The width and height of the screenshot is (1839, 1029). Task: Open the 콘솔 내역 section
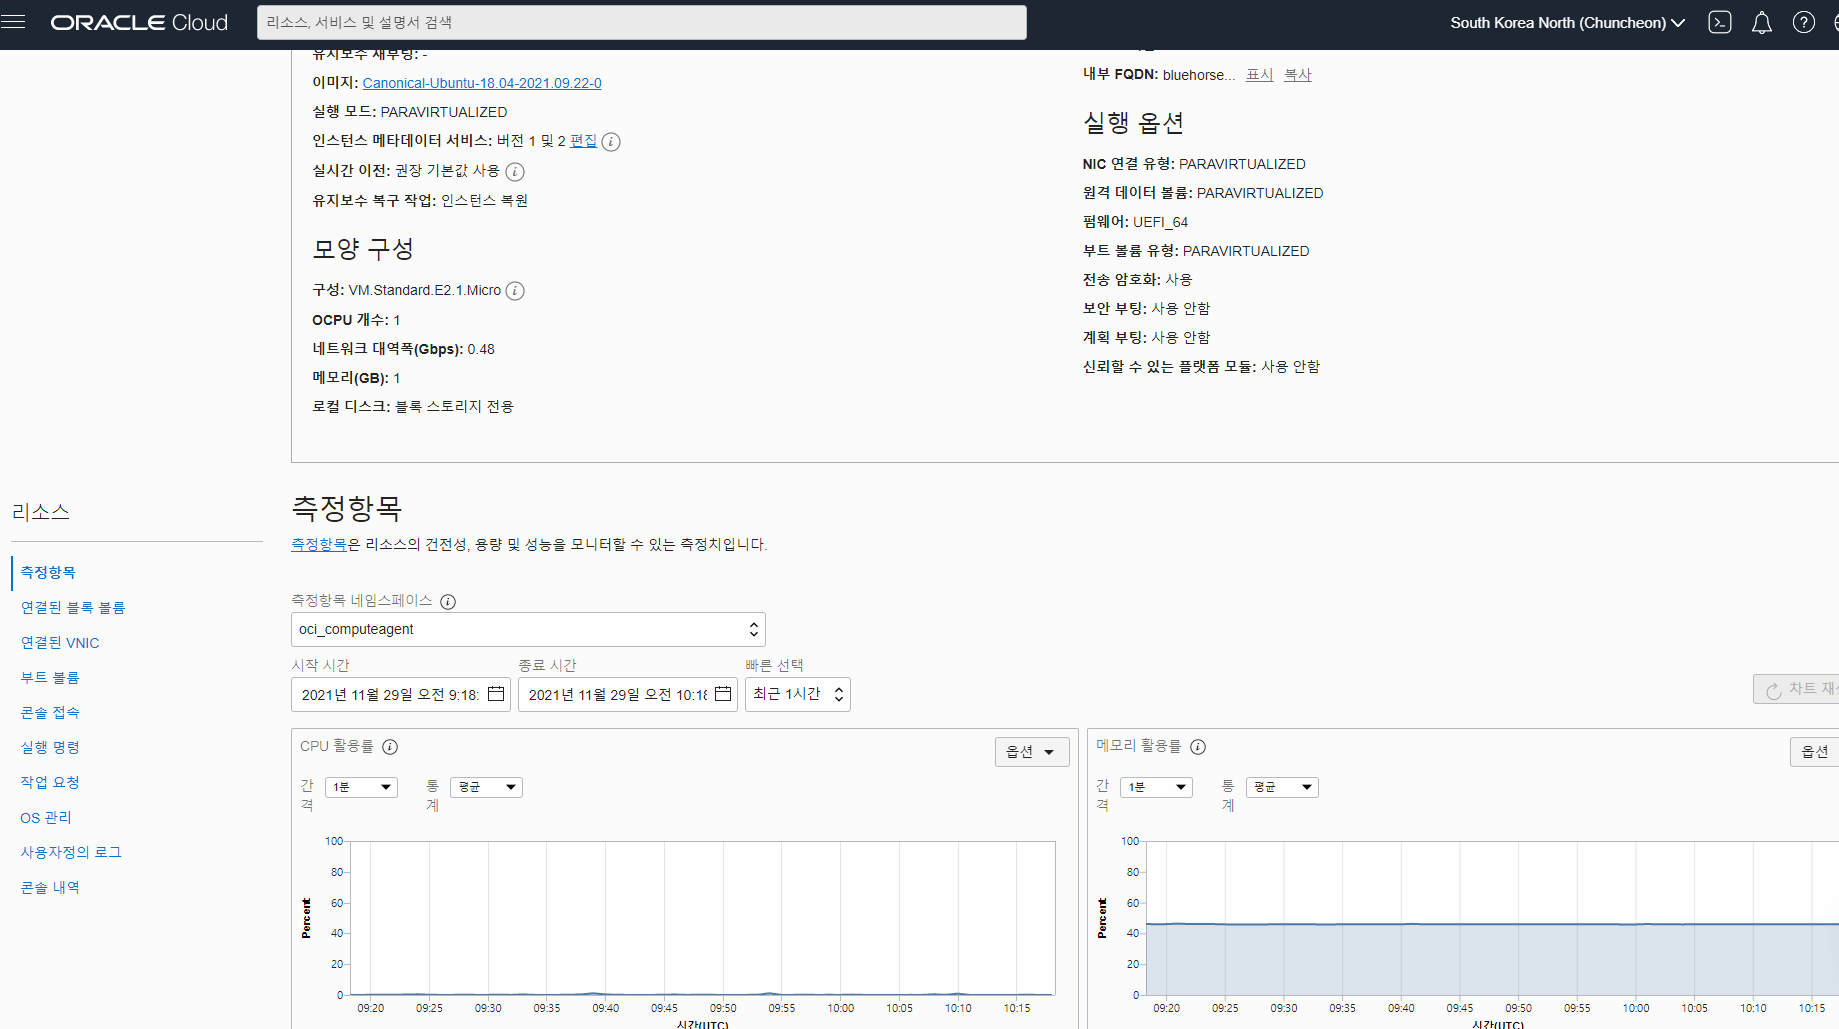pyautogui.click(x=50, y=887)
